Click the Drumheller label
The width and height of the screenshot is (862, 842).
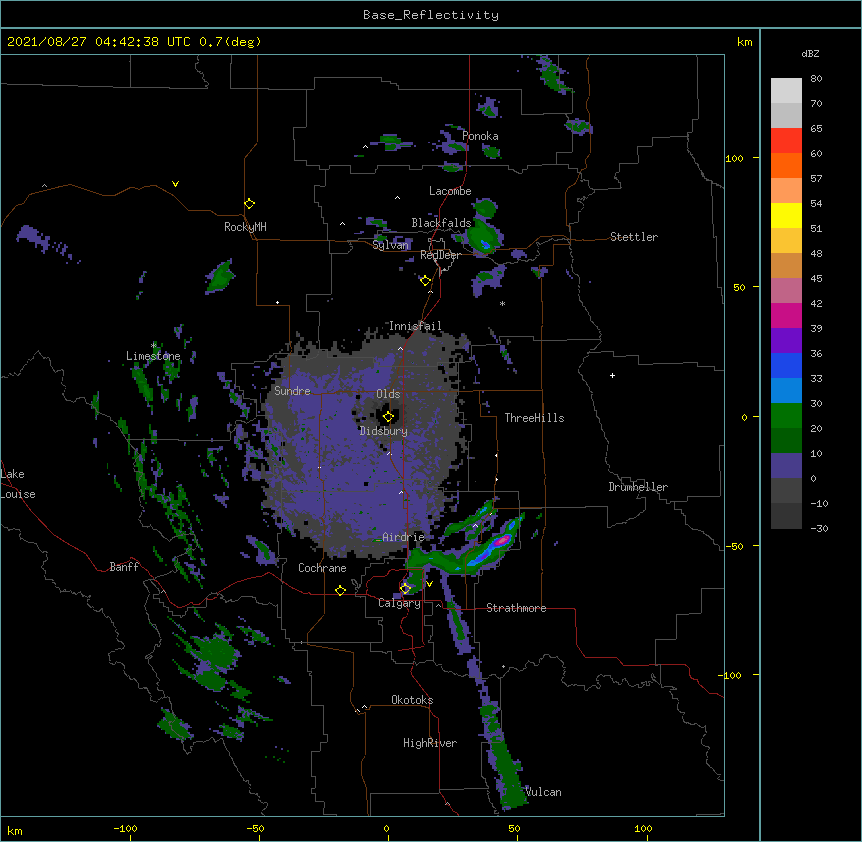point(638,487)
